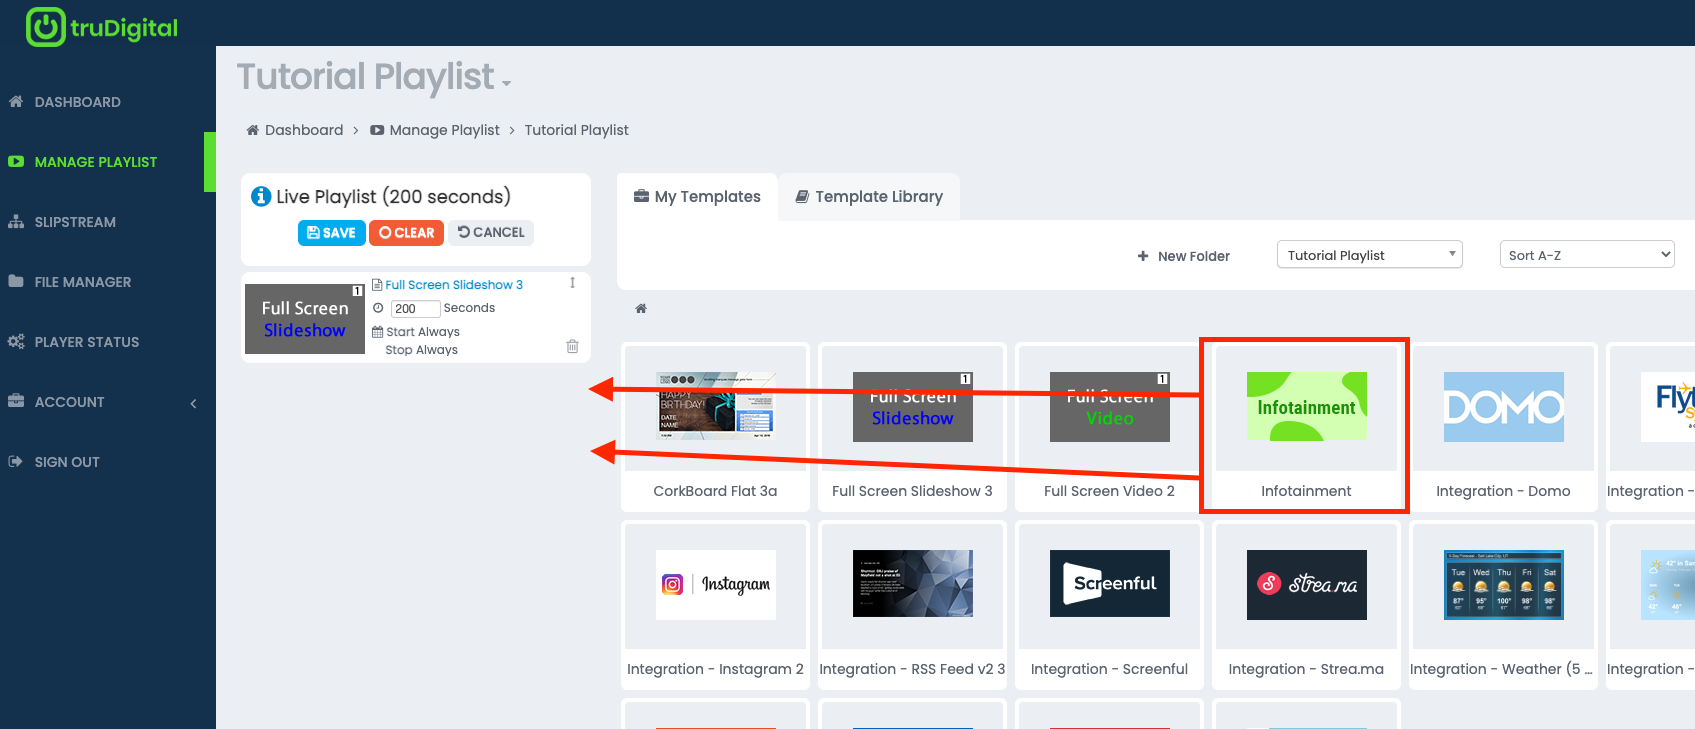Viewport: 1695px width, 729px height.
Task: Click the seconds duration input field
Action: pyautogui.click(x=416, y=308)
